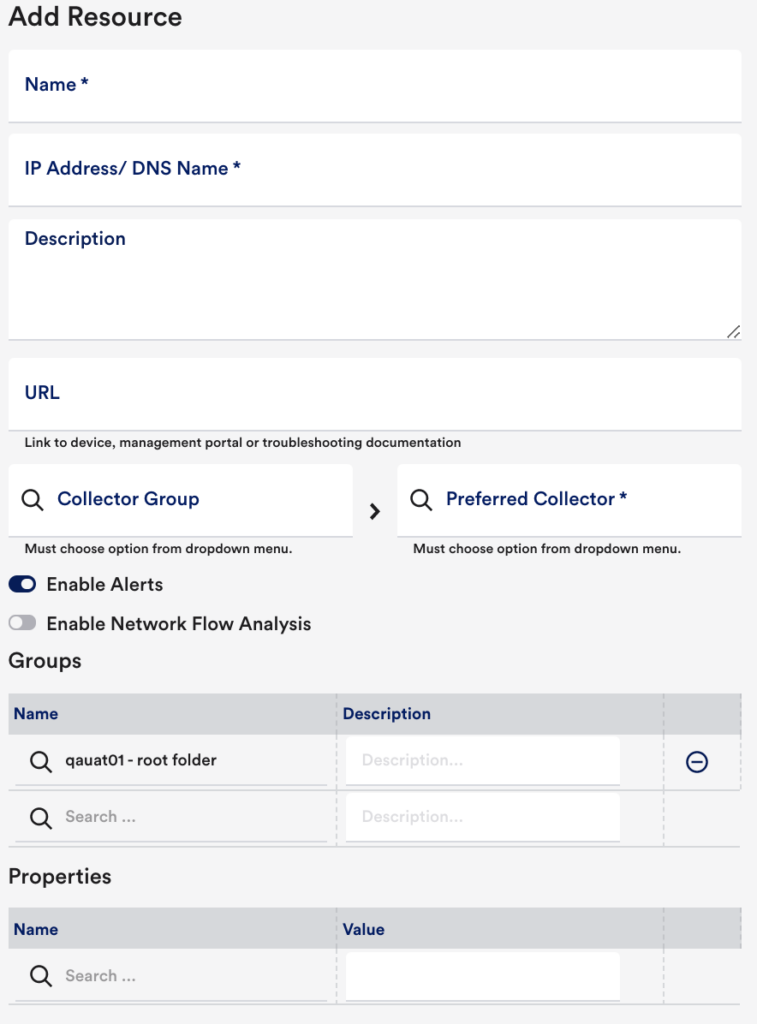Click magnifier icon beside qauat01 - root folder
The height and width of the screenshot is (1024, 757).
40,761
